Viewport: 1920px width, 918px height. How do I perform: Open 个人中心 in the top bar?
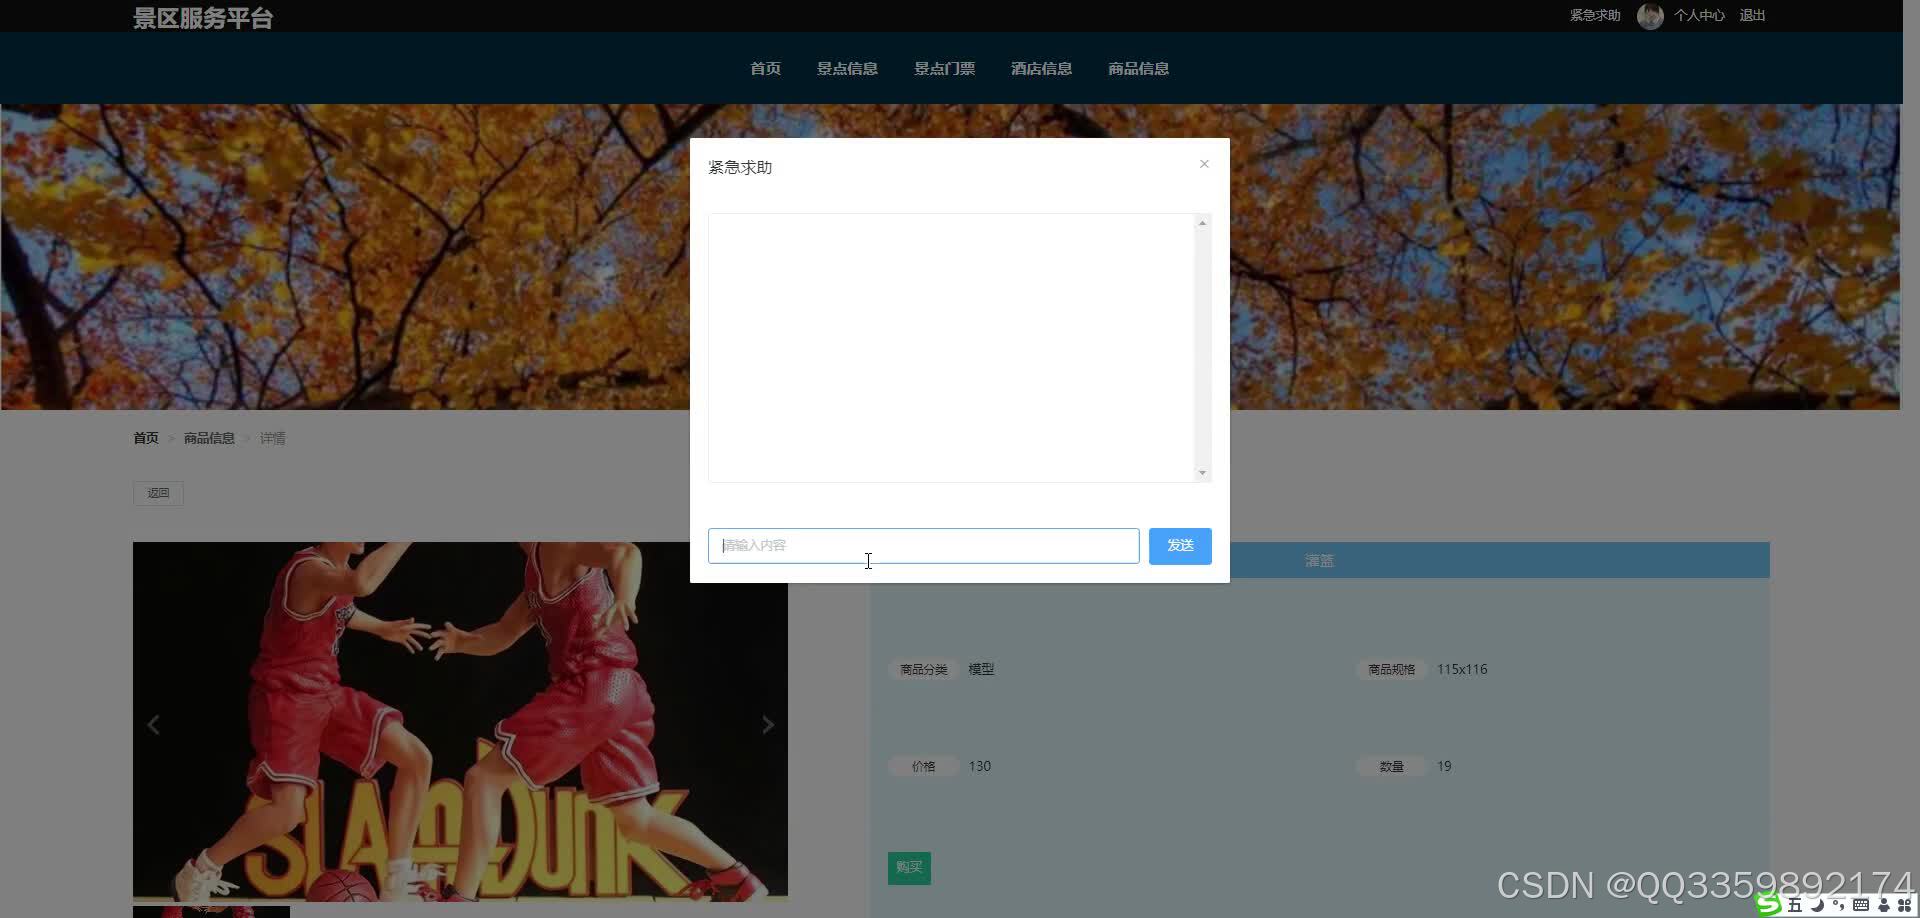1699,15
